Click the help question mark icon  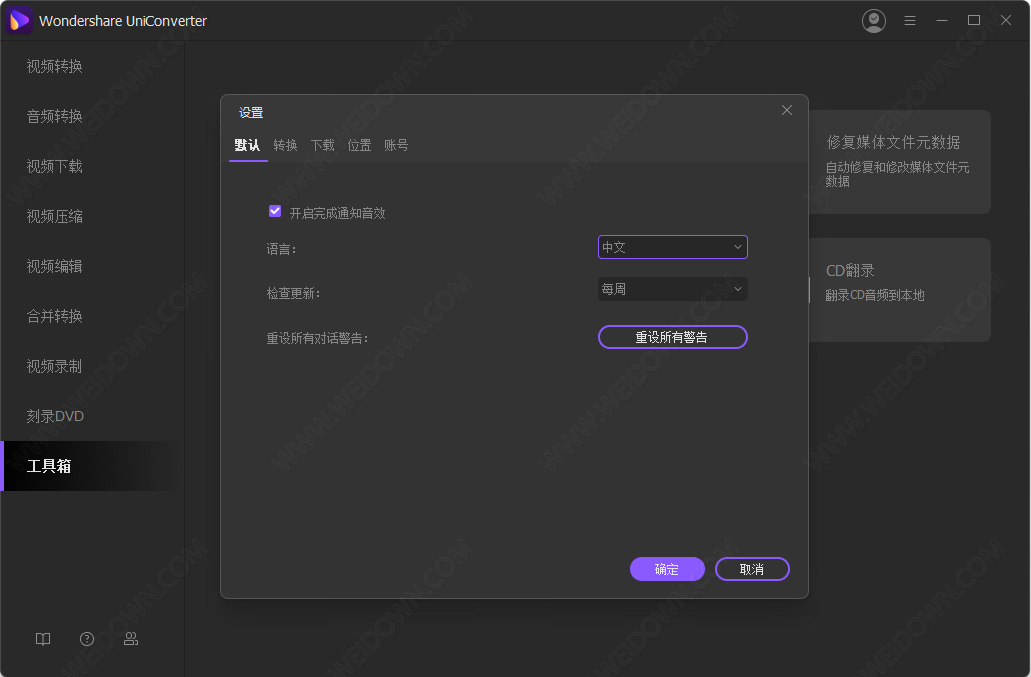pyautogui.click(x=87, y=639)
